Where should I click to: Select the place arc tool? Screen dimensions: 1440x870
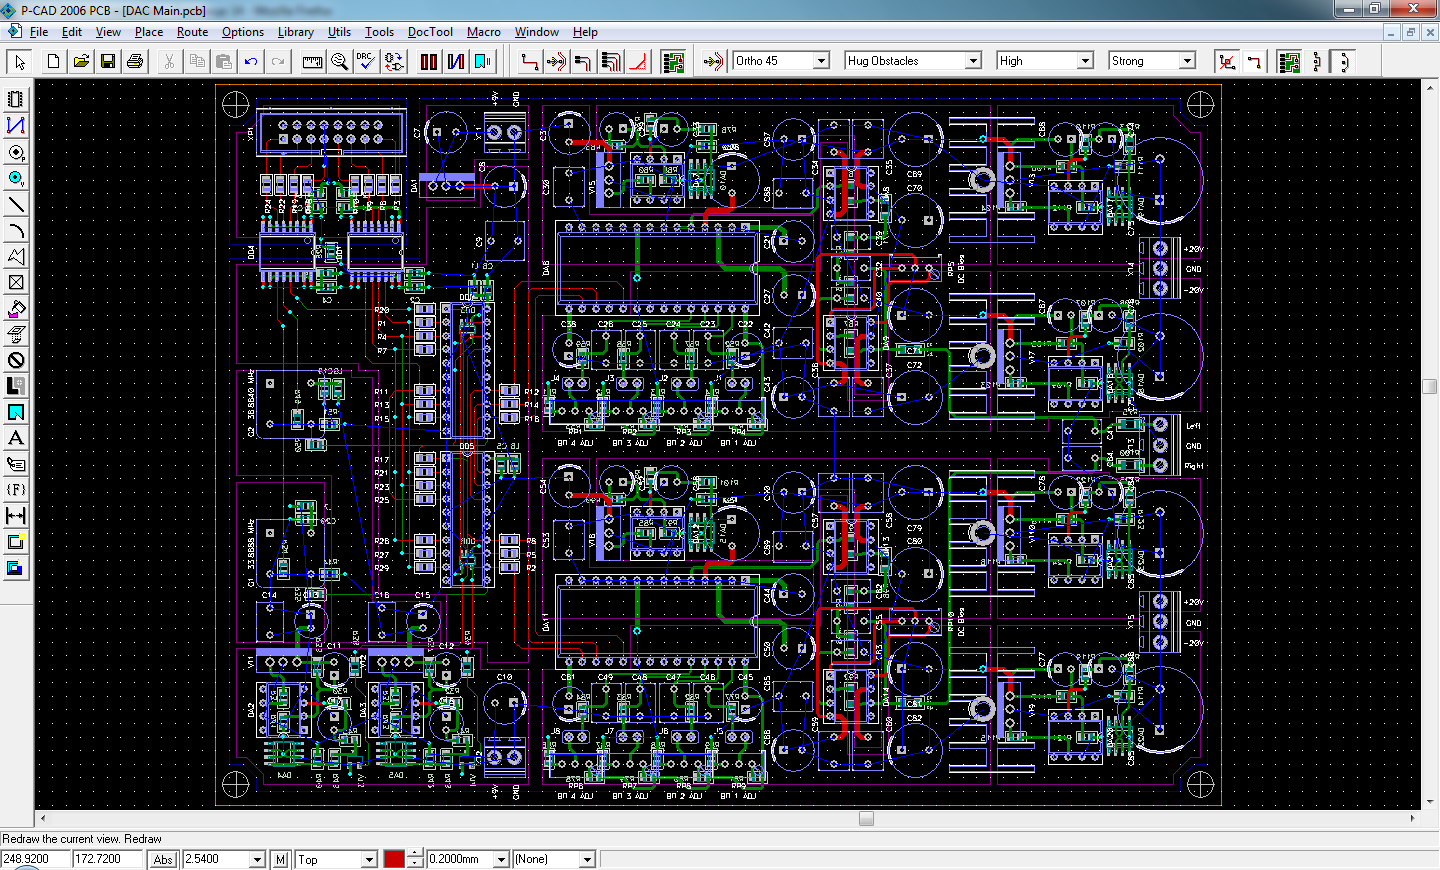pos(16,230)
